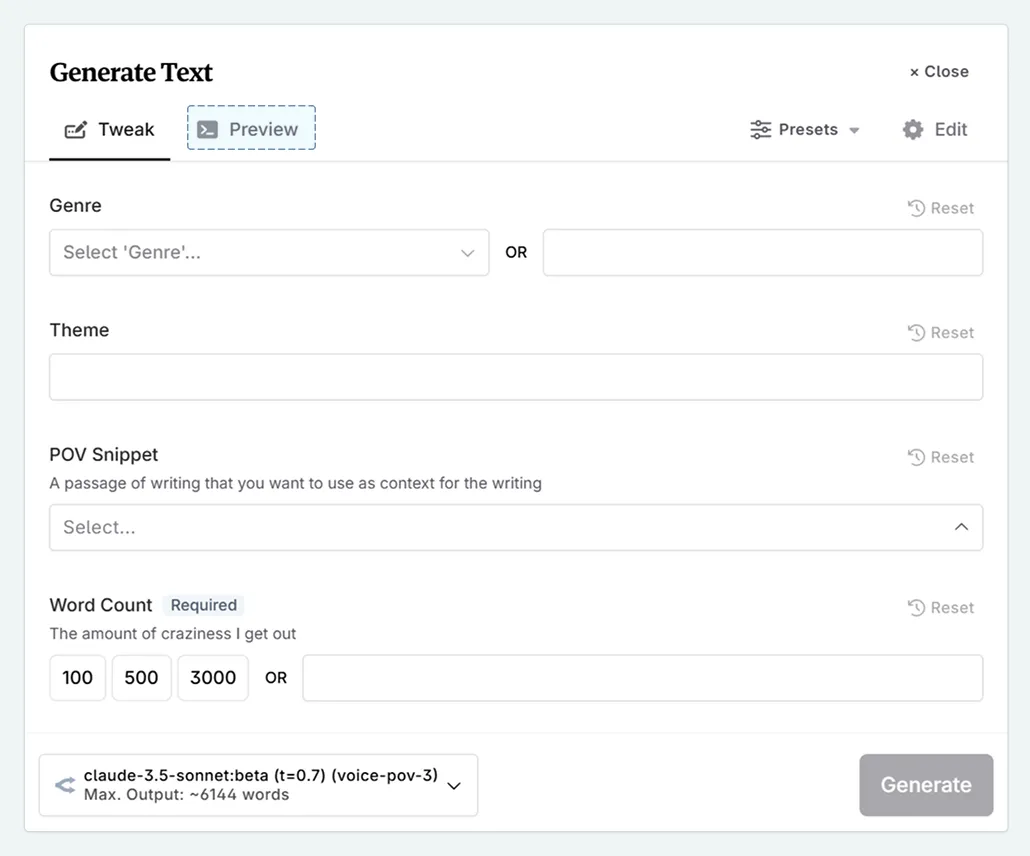Click the gear icon beside Edit

tap(911, 129)
